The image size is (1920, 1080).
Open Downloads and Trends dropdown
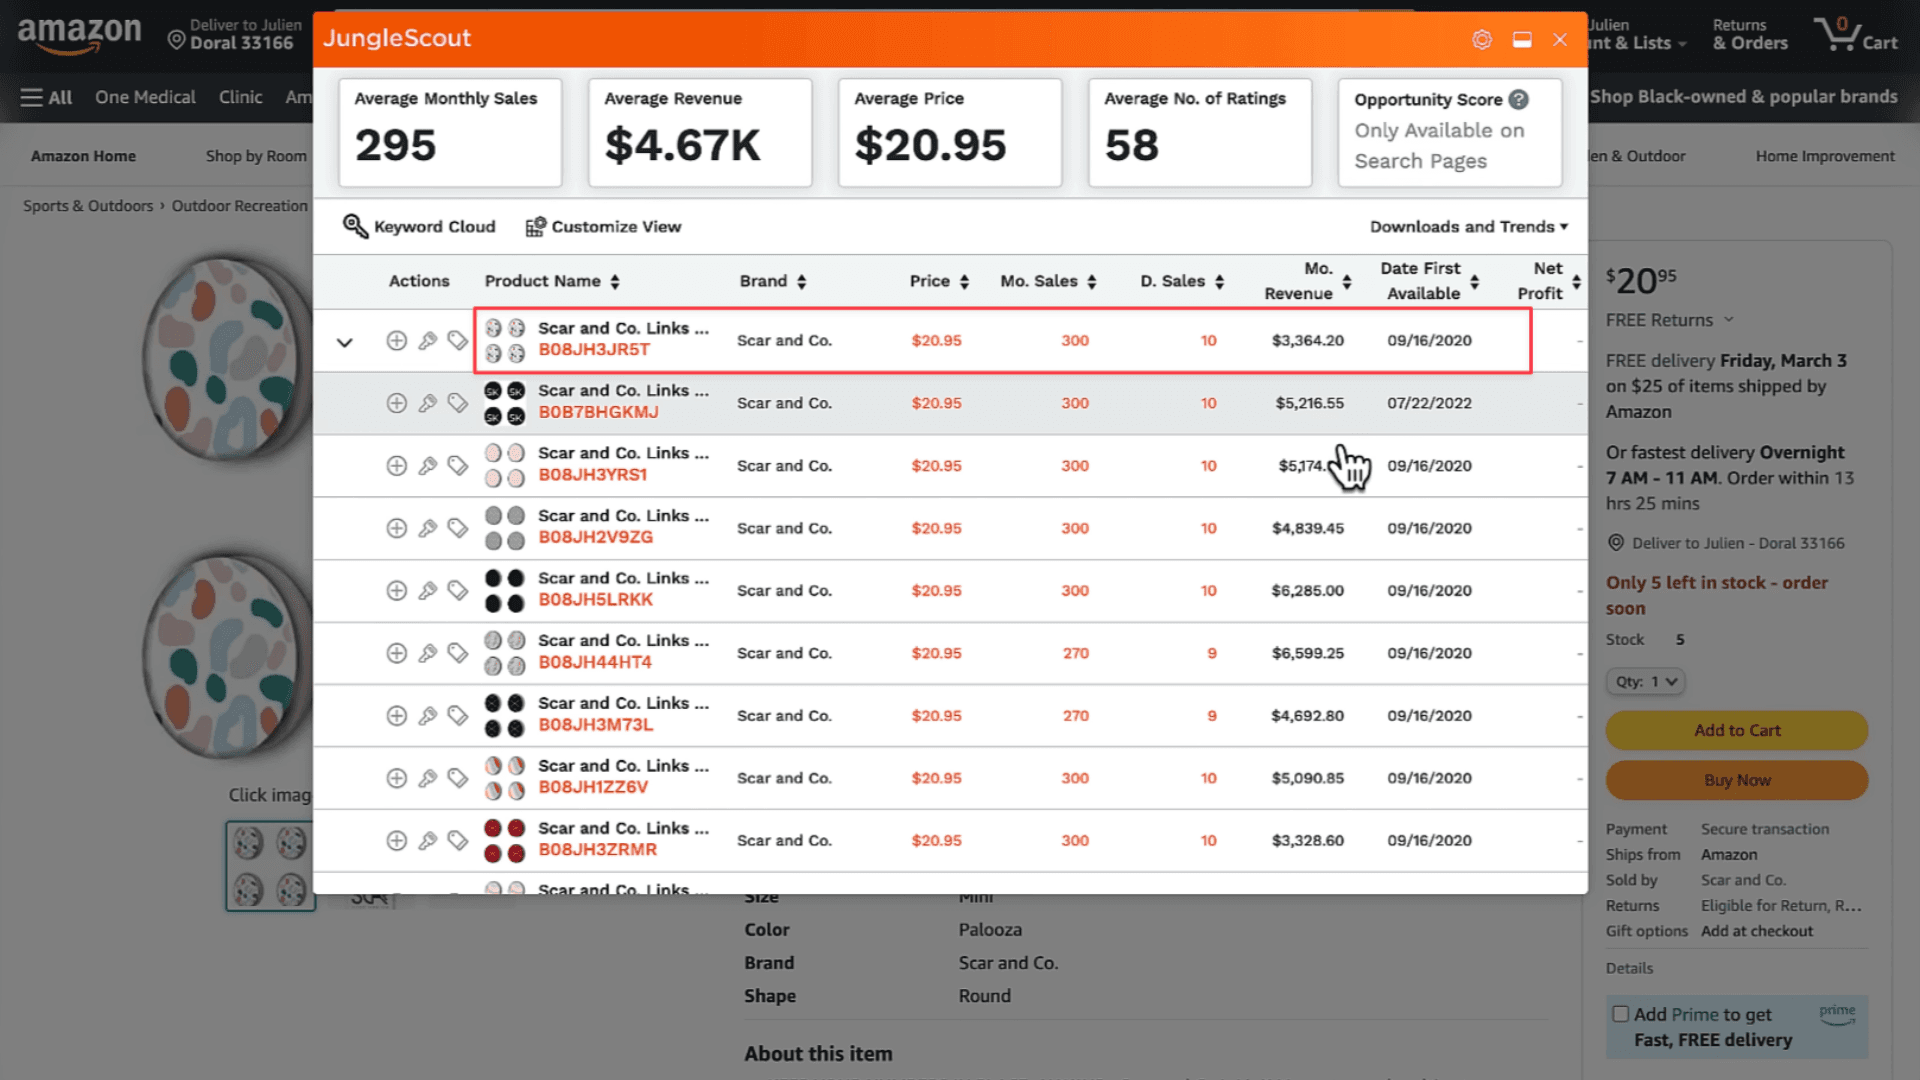pos(1469,226)
